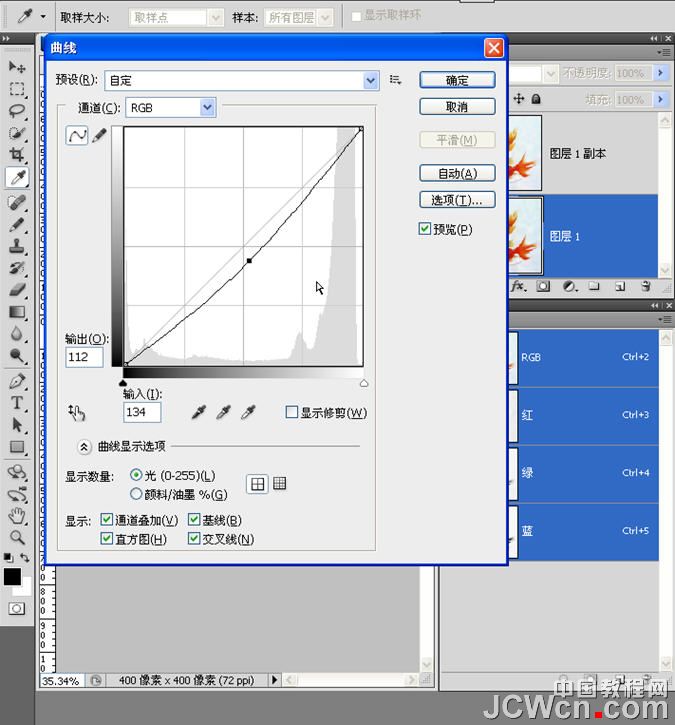This screenshot has height=725, width=675.
Task: Delete layer with trash icon
Action: click(646, 287)
